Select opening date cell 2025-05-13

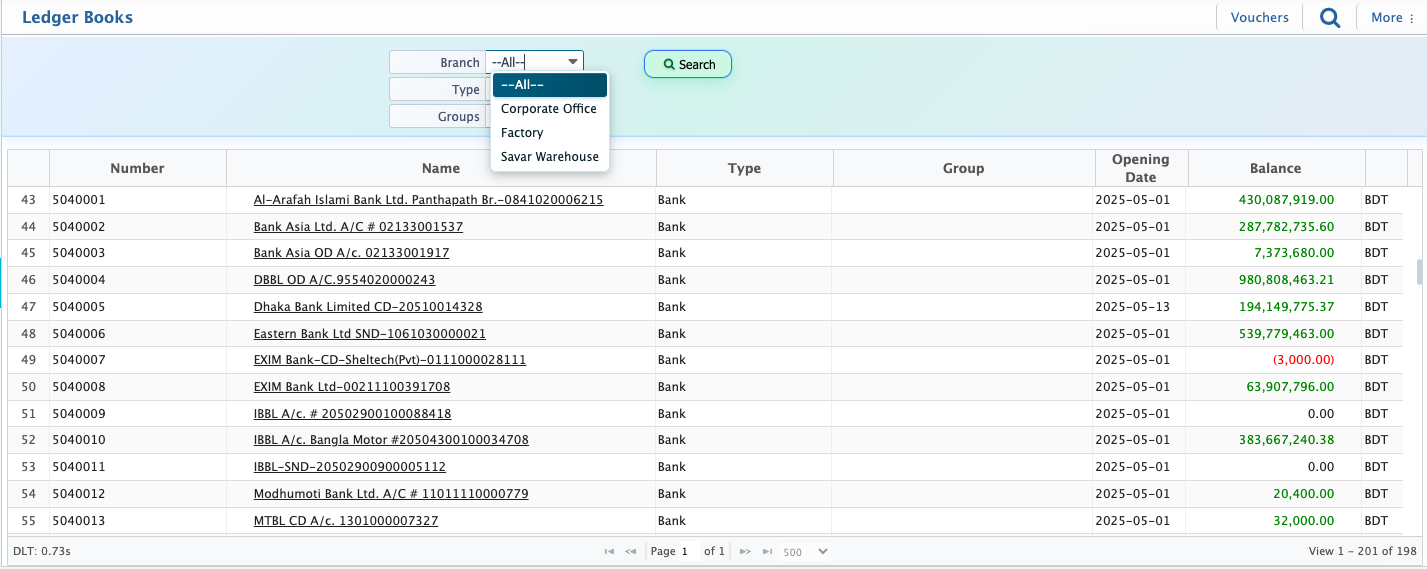pos(1140,307)
